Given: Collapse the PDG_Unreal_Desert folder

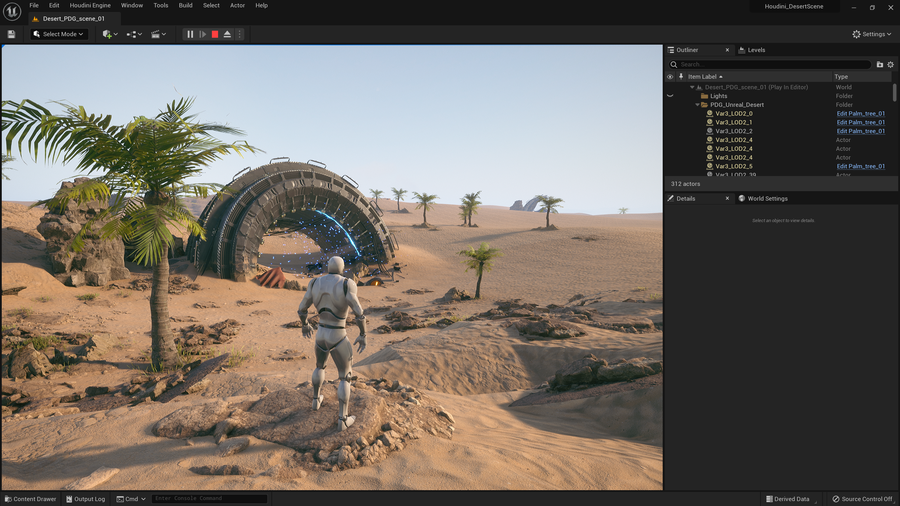Looking at the screenshot, I should pyautogui.click(x=698, y=105).
